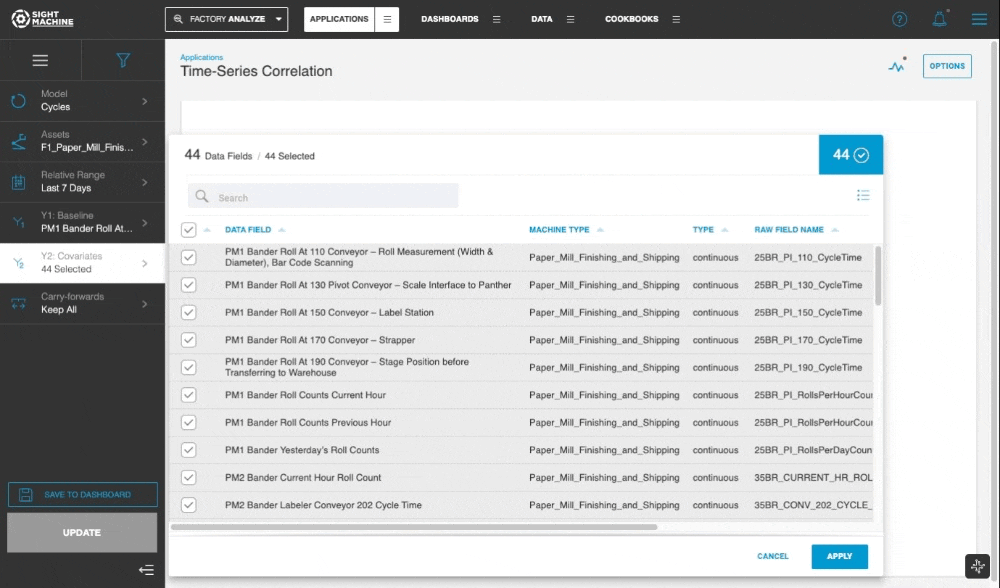Uncheck PM2 Bander Labeler Conveyor 202 Cycle Time
Viewport: 1000px width, 588px height.
tap(188, 505)
